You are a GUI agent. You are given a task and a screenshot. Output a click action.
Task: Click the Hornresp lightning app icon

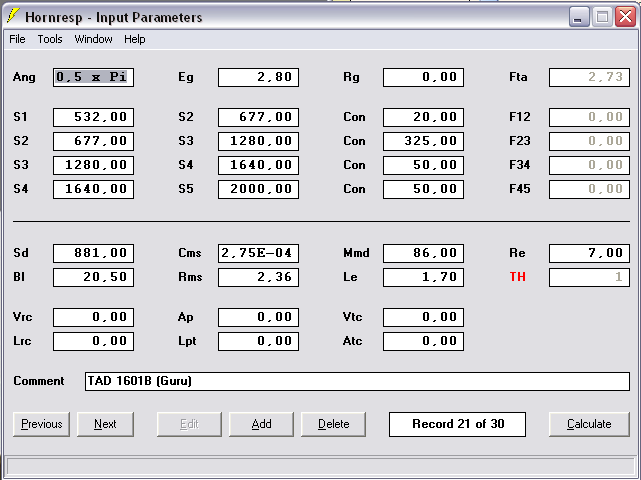coord(13,16)
